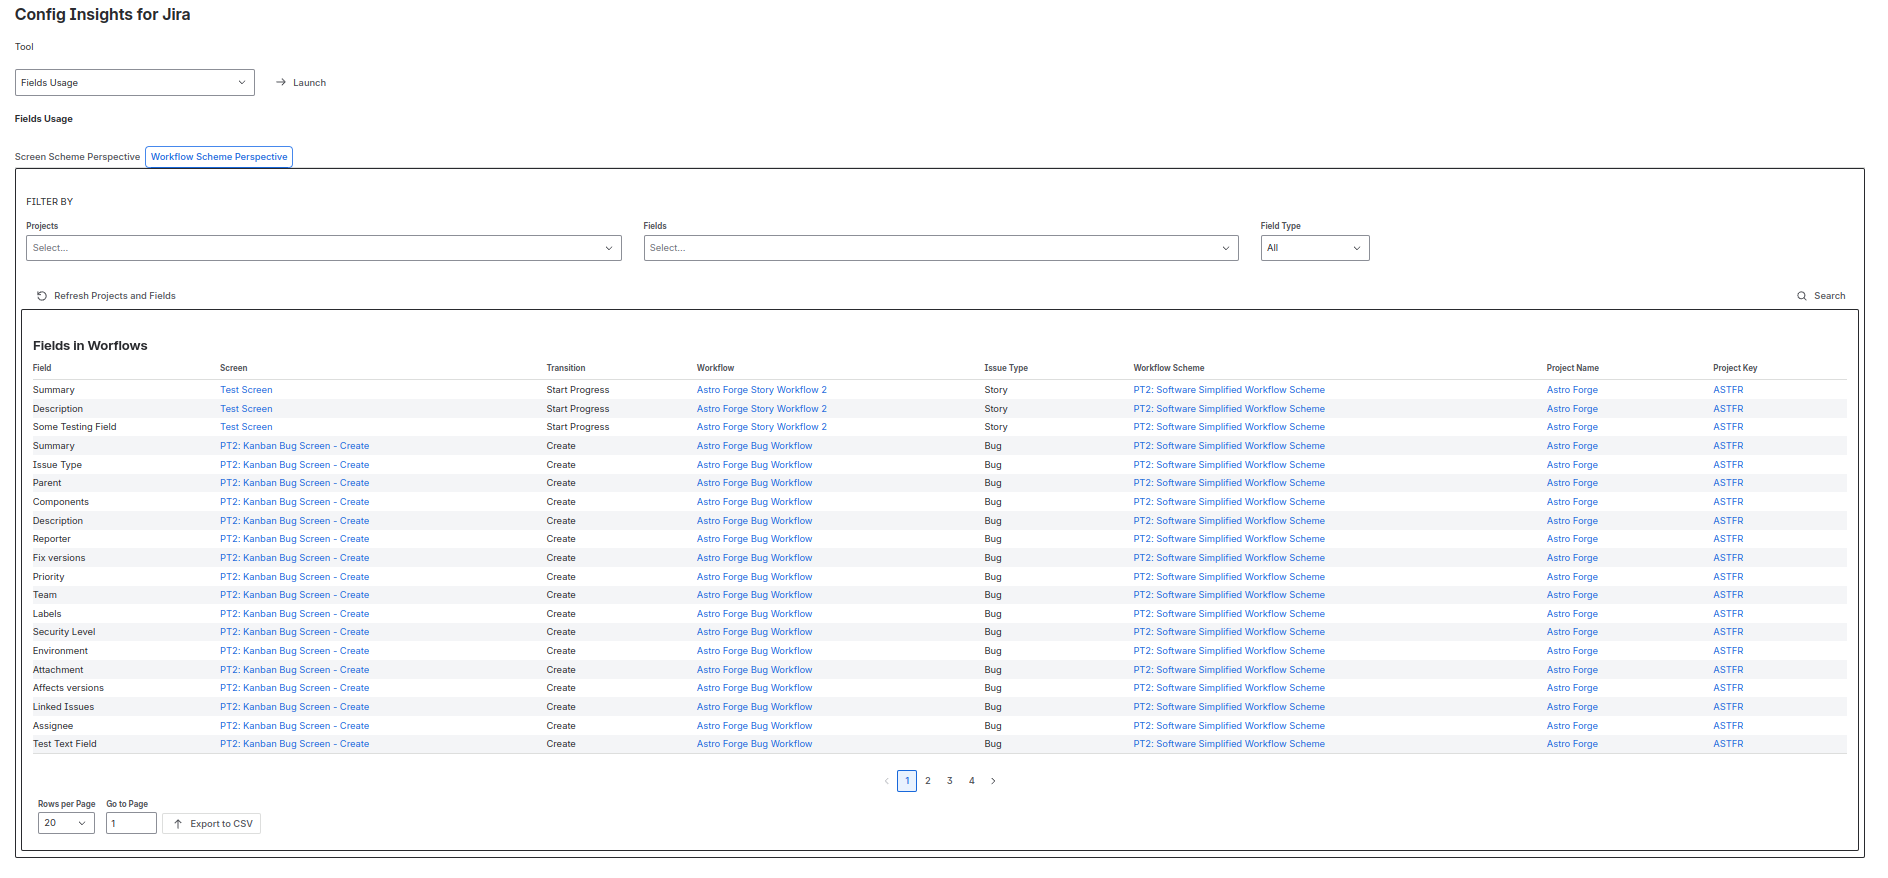The height and width of the screenshot is (878, 1888).
Task: Click the Screen column header
Action: click(x=234, y=368)
